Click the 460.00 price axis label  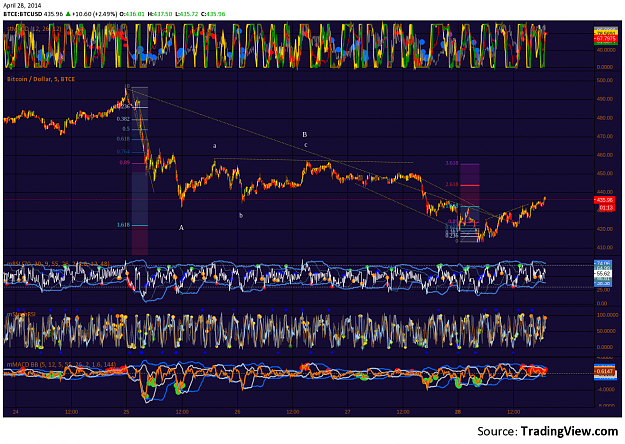(604, 155)
